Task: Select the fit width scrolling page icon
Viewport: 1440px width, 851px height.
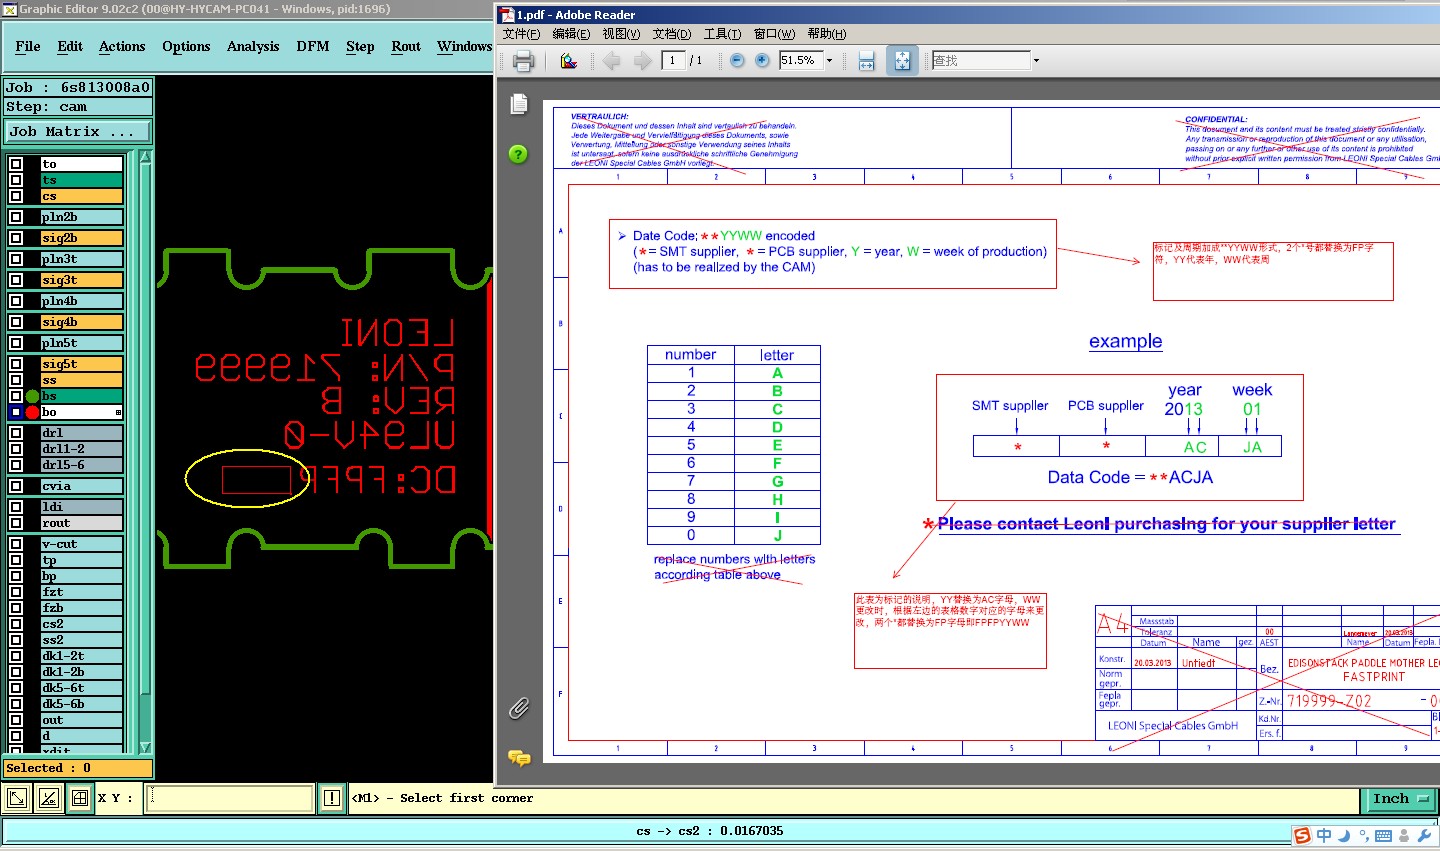Action: click(x=866, y=61)
